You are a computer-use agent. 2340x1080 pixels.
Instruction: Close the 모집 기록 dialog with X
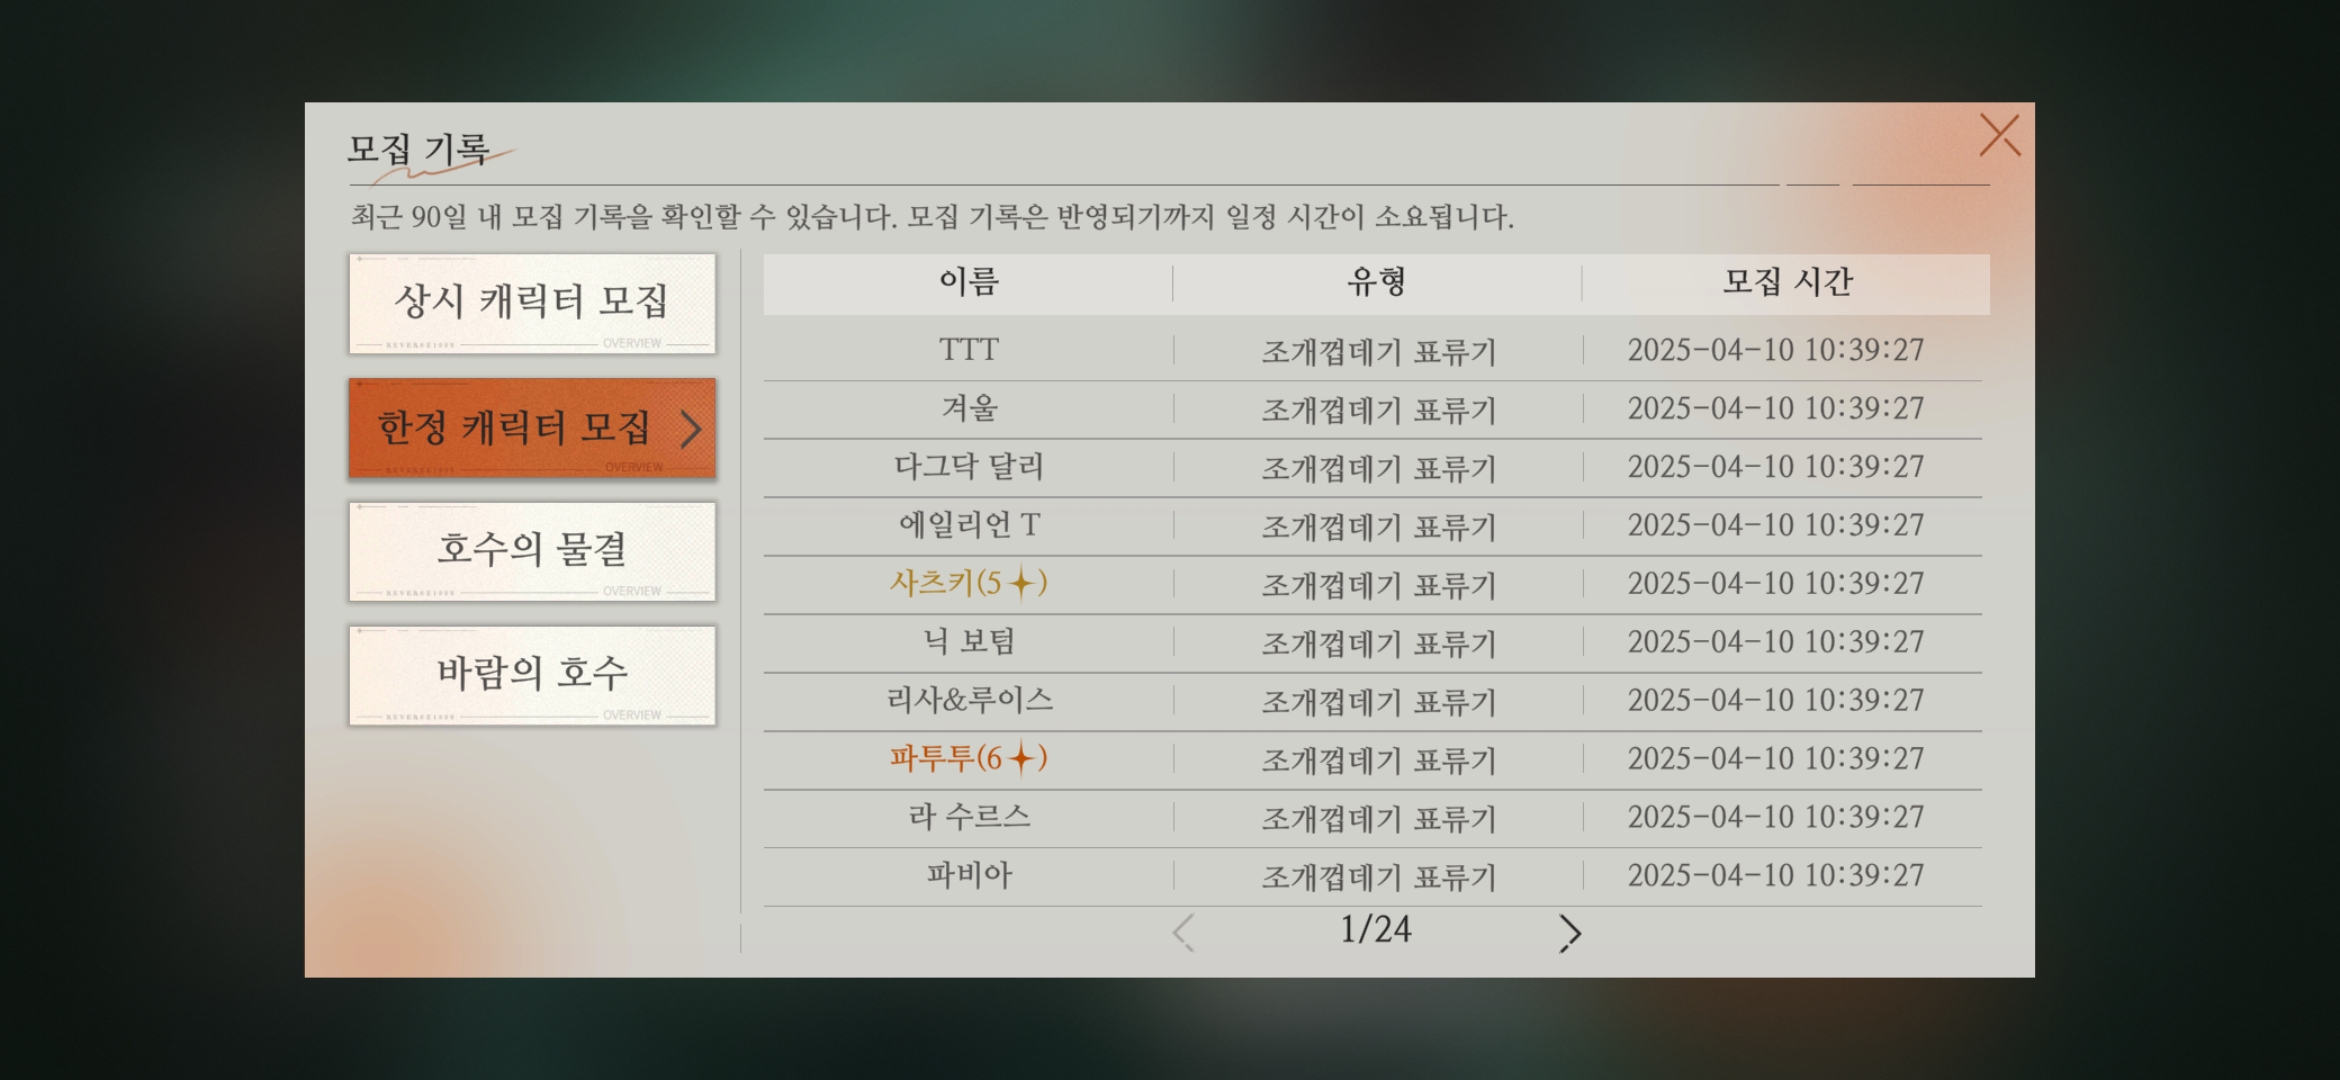(2000, 135)
